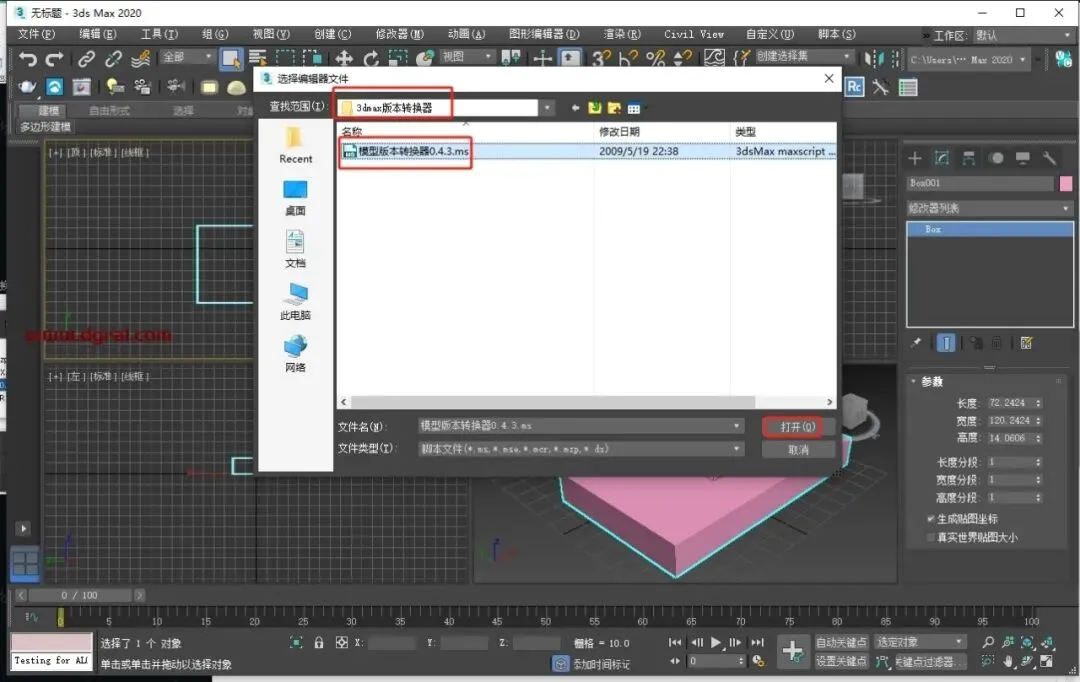Toggle Auto Key mode button

coord(841,642)
